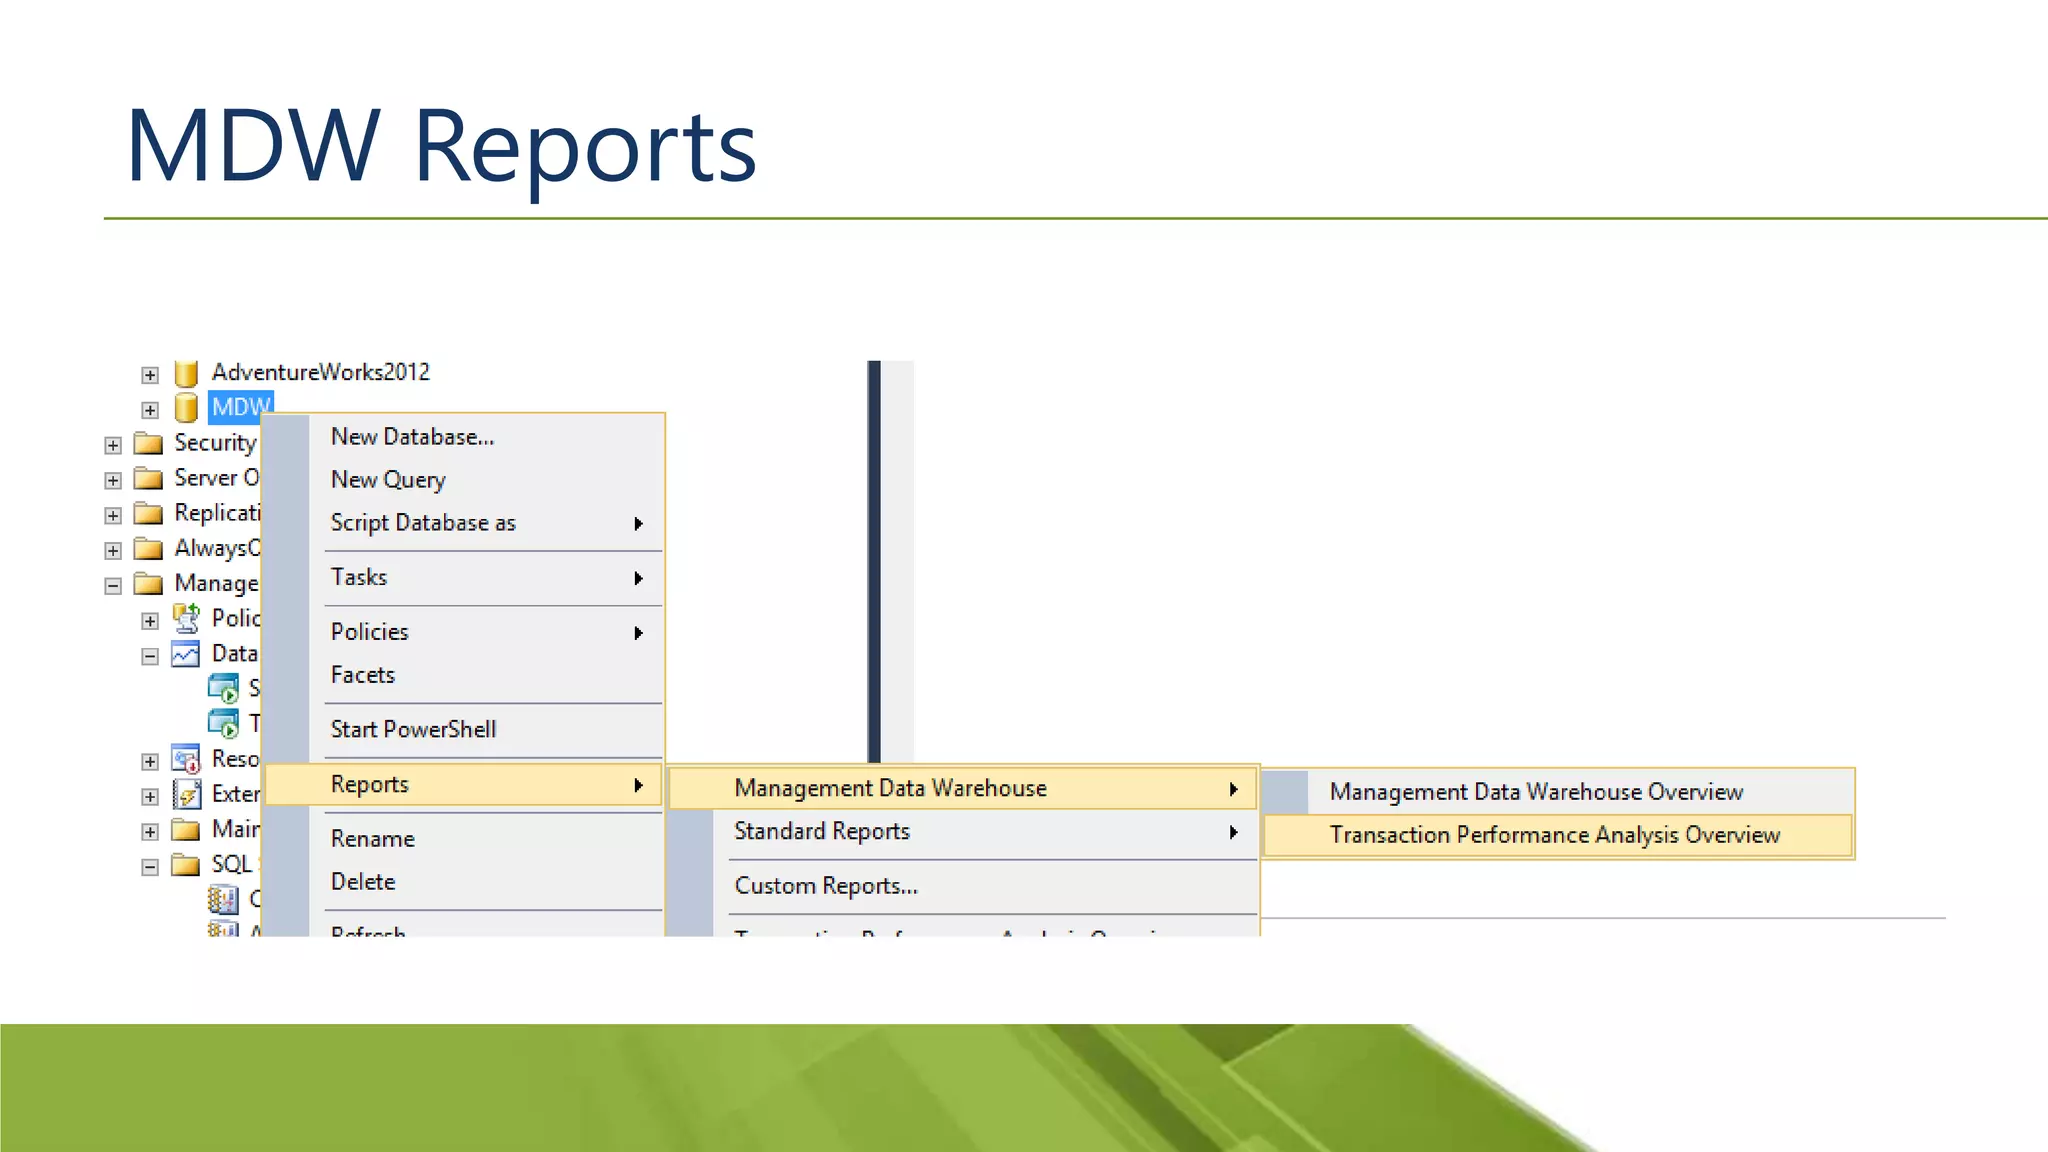Collapse the Data Collection node
This screenshot has width=2048, height=1152.
[x=150, y=657]
